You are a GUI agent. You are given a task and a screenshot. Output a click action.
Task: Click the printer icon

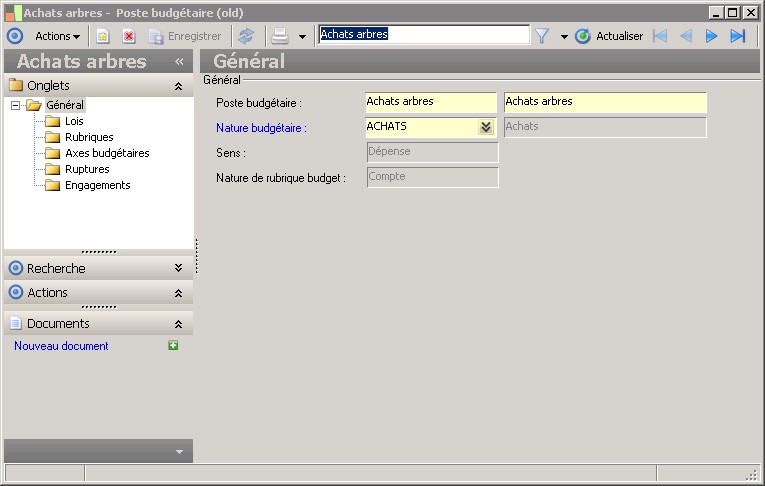point(280,36)
